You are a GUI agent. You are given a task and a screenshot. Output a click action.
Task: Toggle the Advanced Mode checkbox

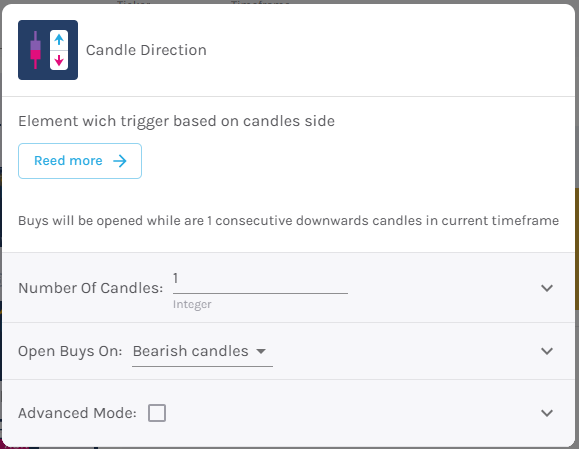pyautogui.click(x=157, y=413)
